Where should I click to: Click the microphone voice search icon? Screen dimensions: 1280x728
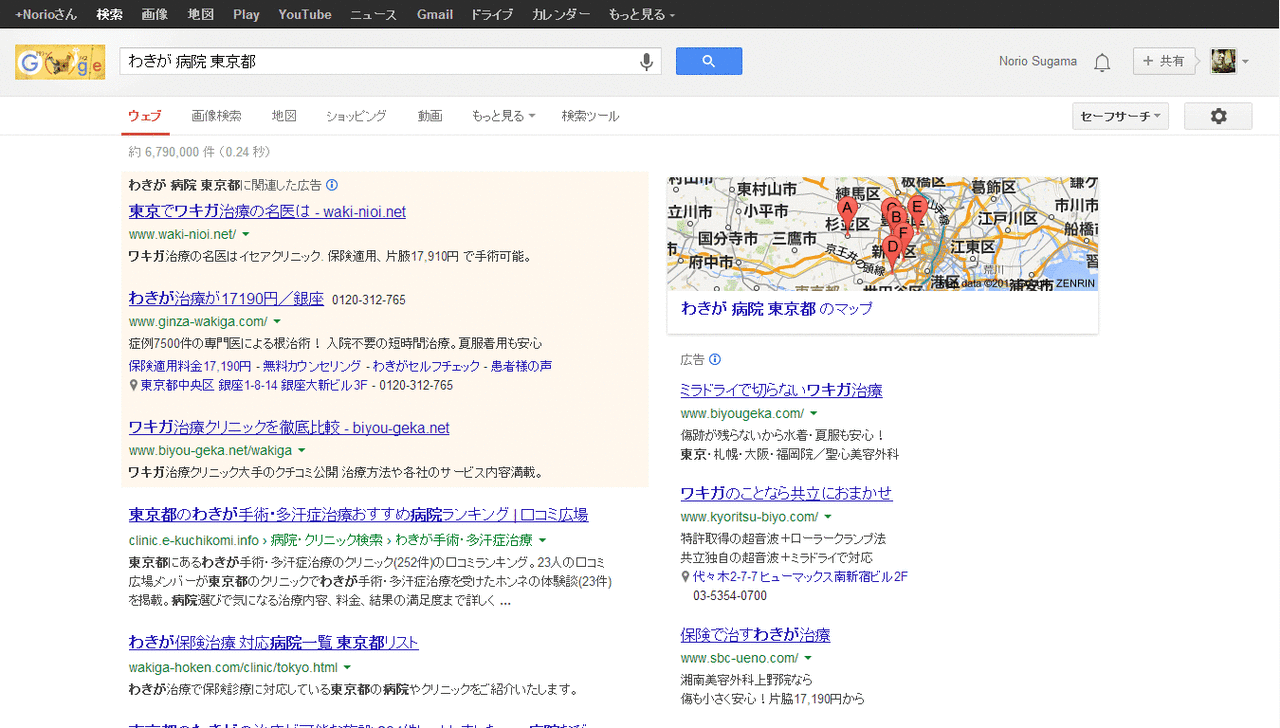click(x=647, y=62)
